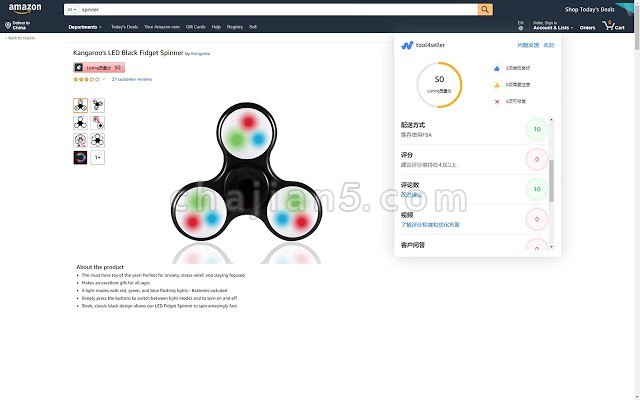This screenshot has width=640, height=400.
Task: Click the Orders link
Action: (x=587, y=28)
